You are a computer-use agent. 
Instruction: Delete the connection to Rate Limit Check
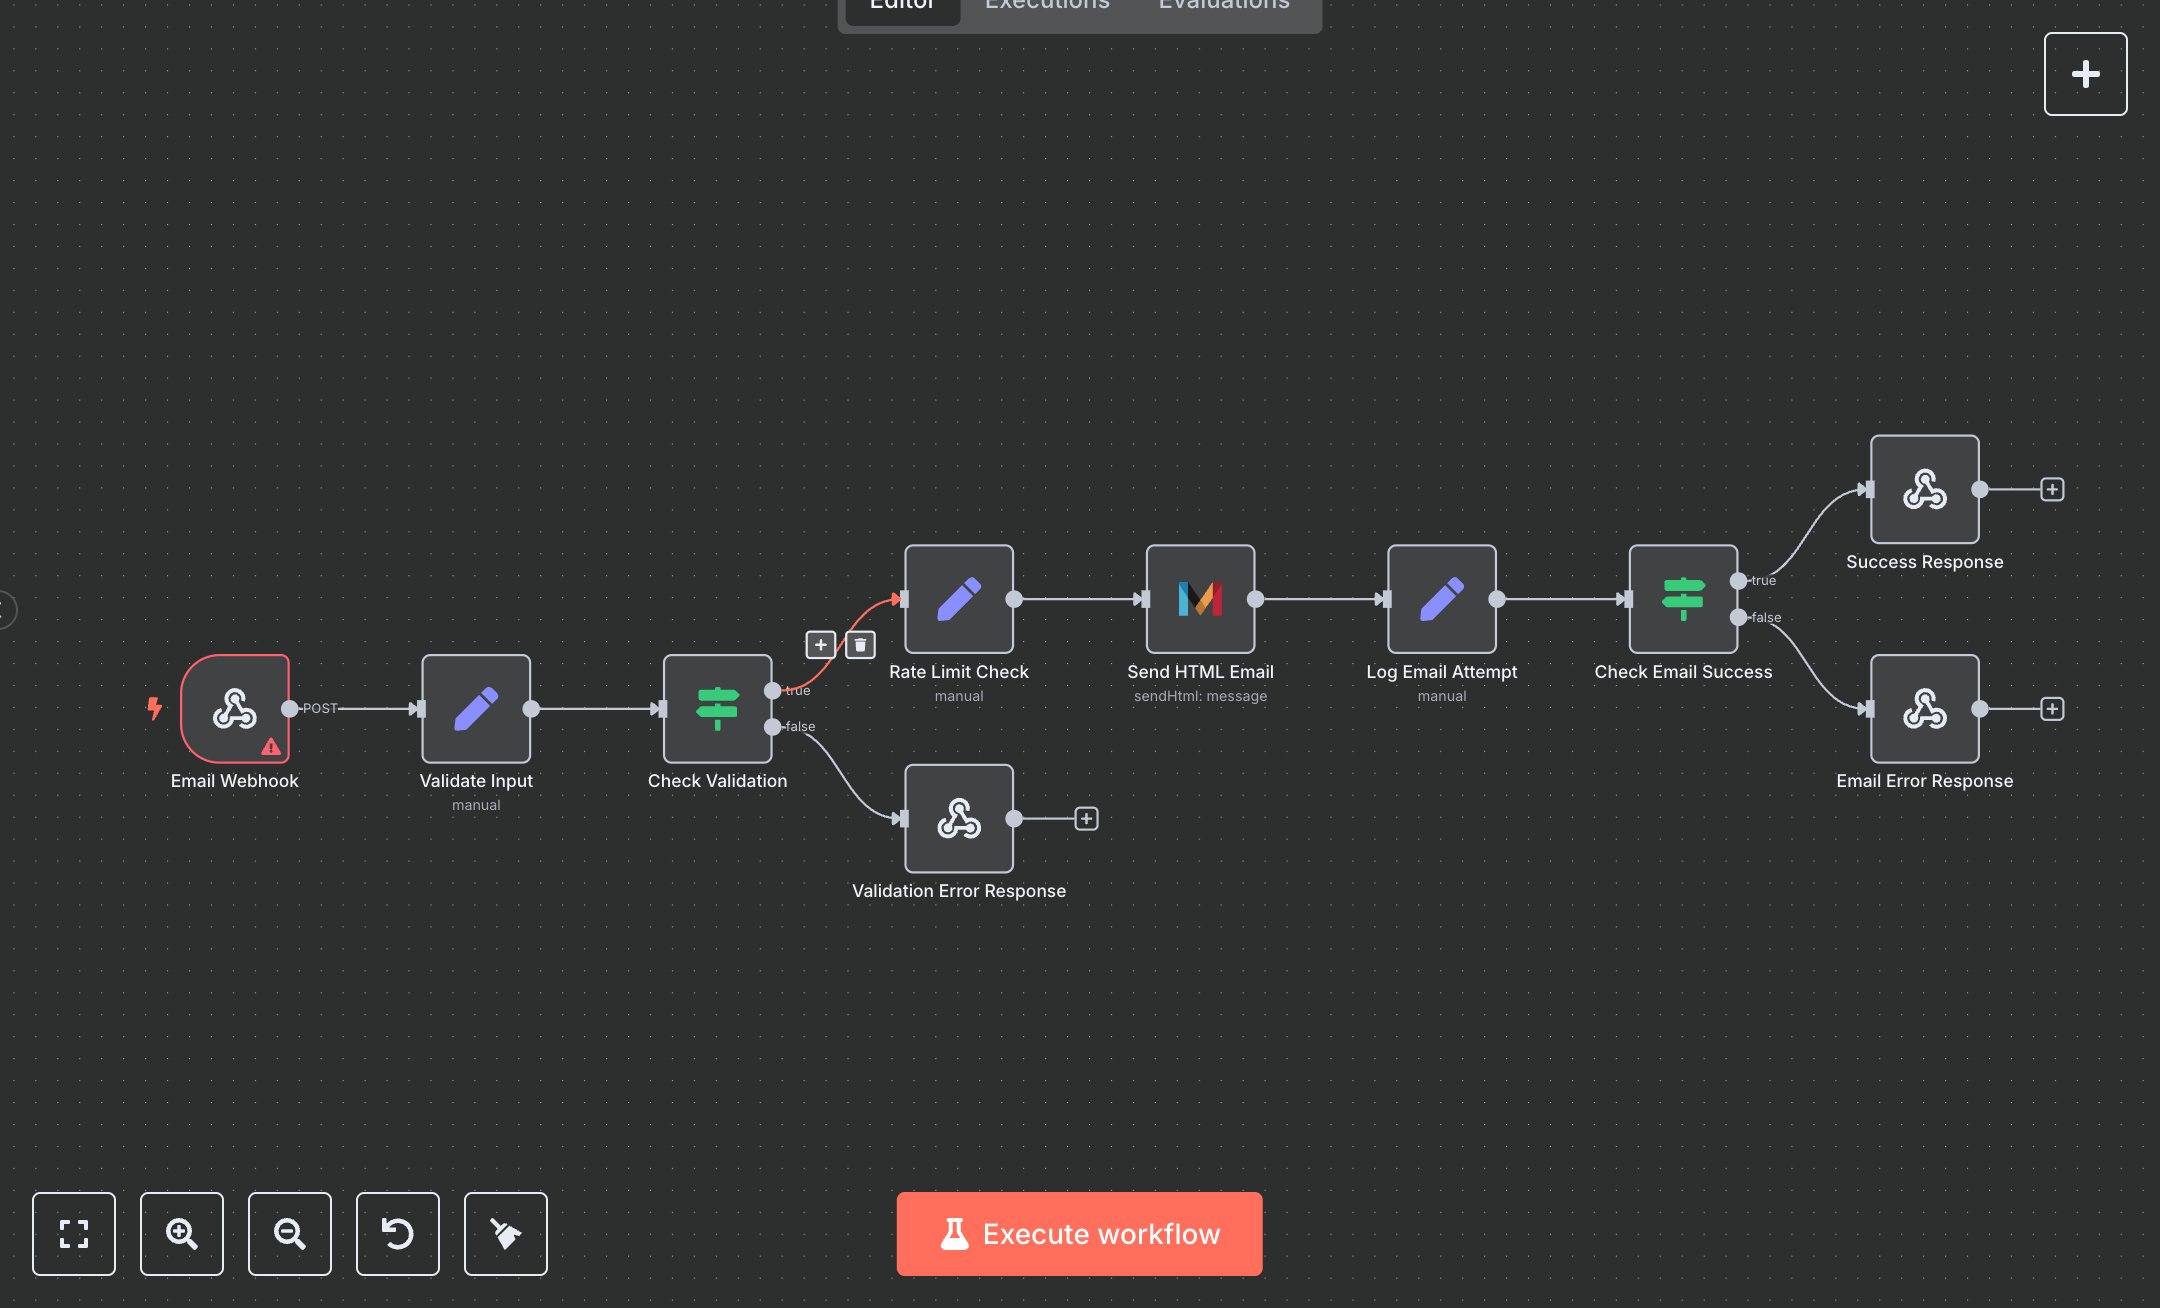tap(860, 645)
